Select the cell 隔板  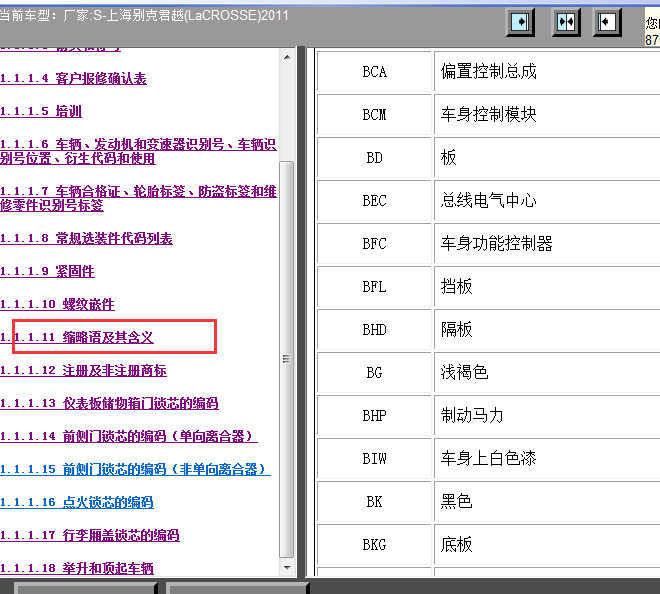point(547,330)
